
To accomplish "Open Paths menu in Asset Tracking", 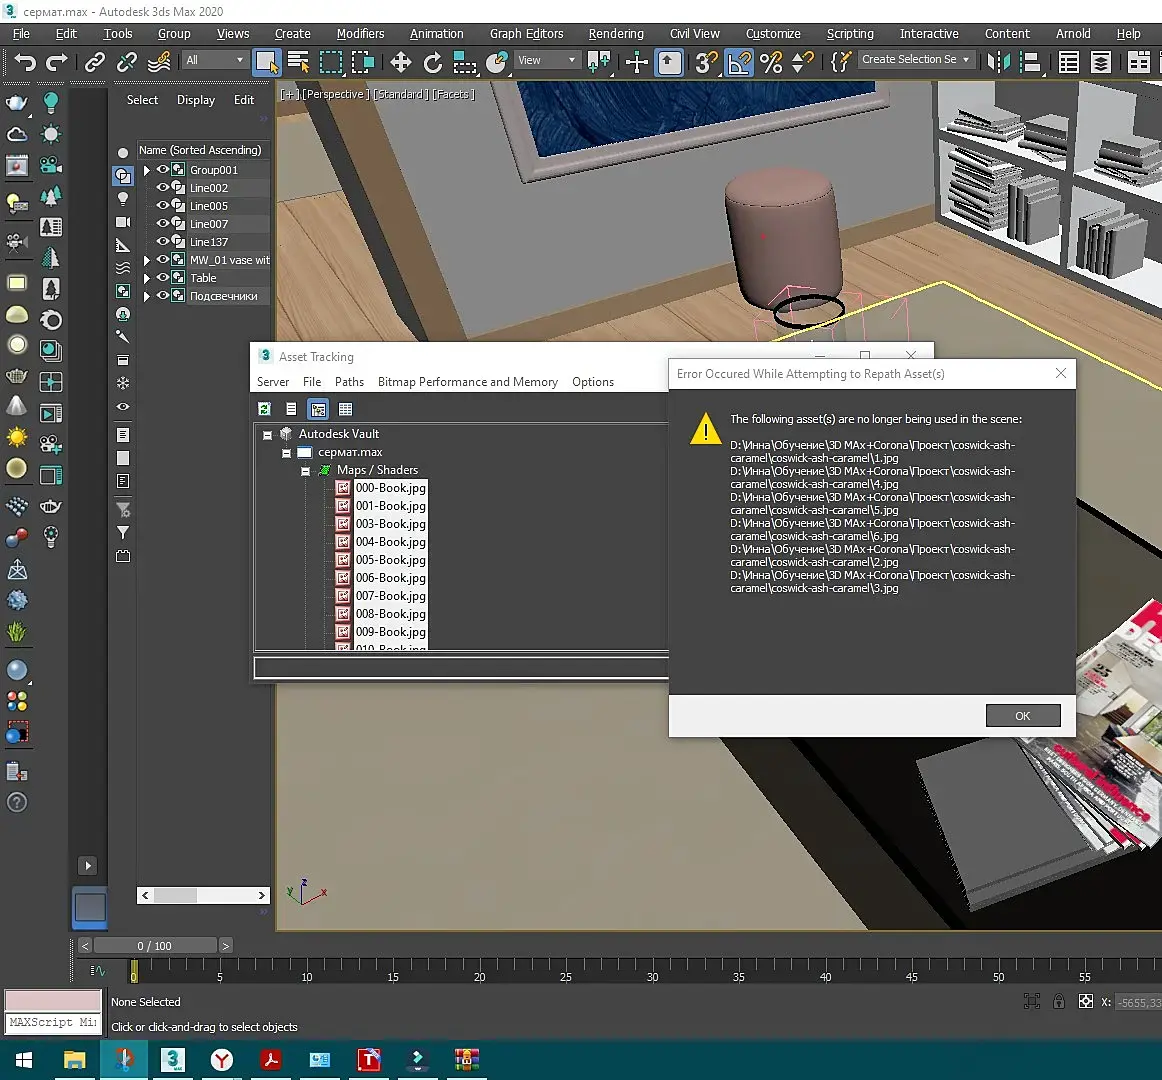I will (x=349, y=382).
